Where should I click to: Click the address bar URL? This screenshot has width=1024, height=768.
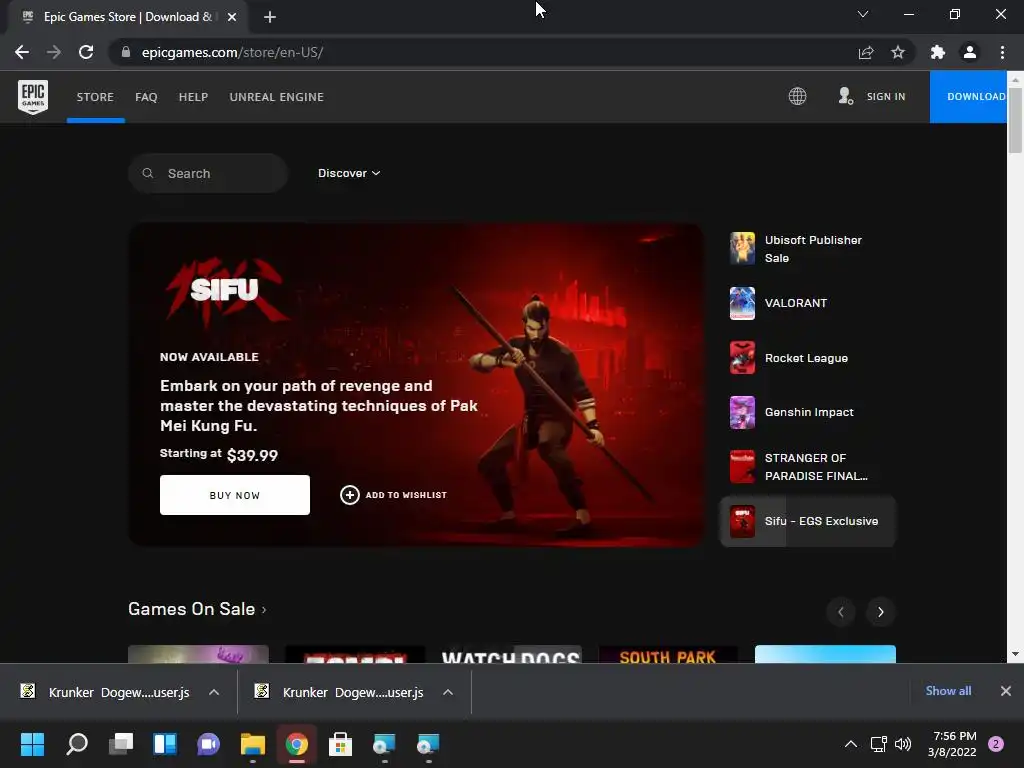pos(232,52)
